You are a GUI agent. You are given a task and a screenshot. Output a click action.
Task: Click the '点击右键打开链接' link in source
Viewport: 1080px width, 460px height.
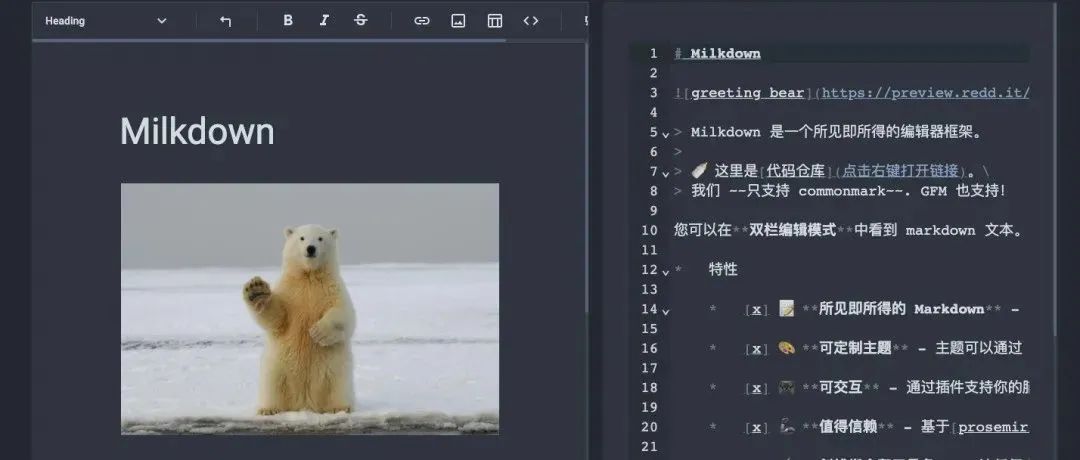pyautogui.click(x=900, y=171)
